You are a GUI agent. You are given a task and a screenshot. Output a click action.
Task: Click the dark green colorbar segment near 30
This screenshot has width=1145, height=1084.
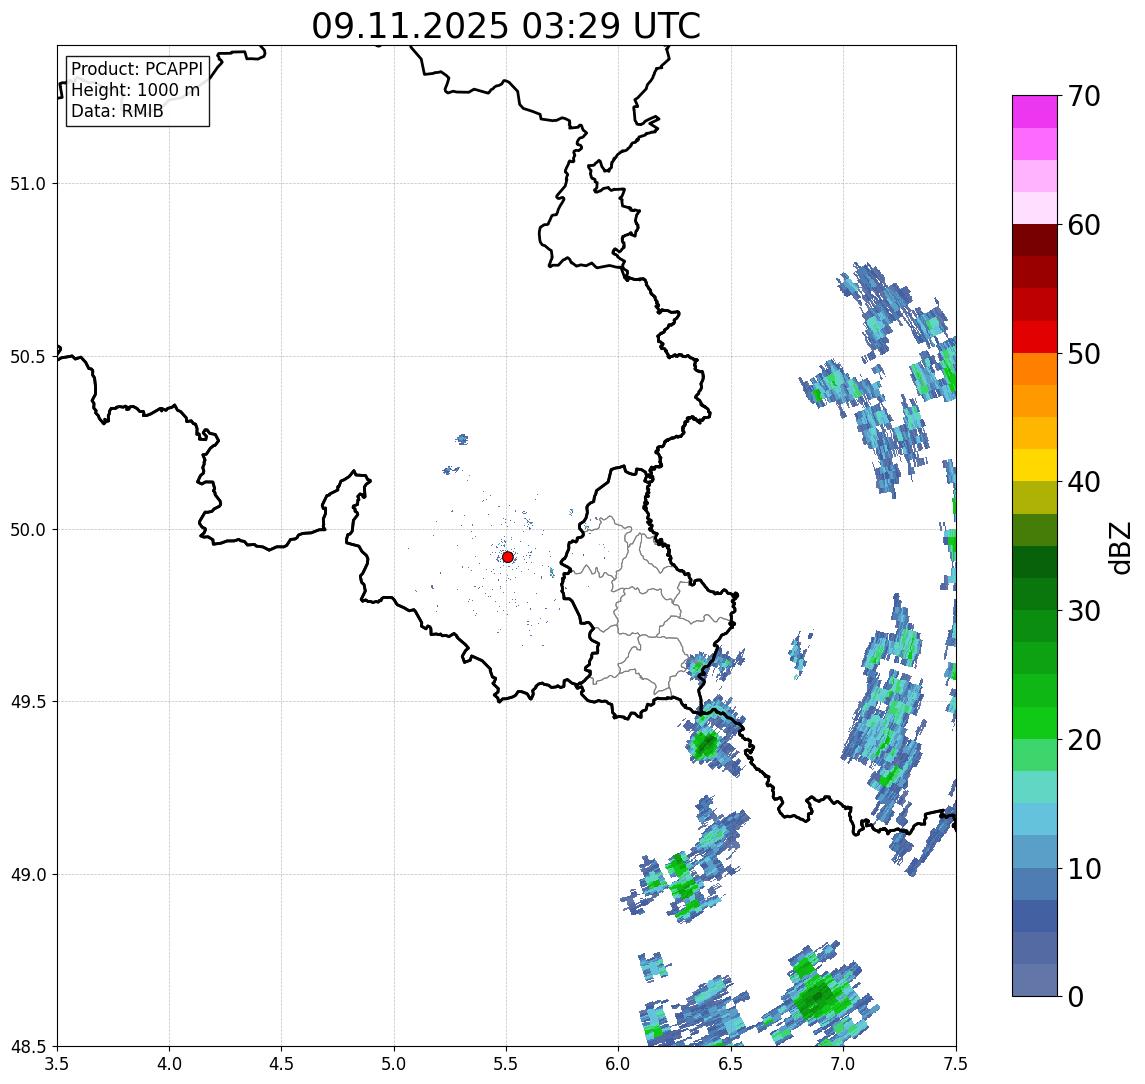(x=1035, y=594)
